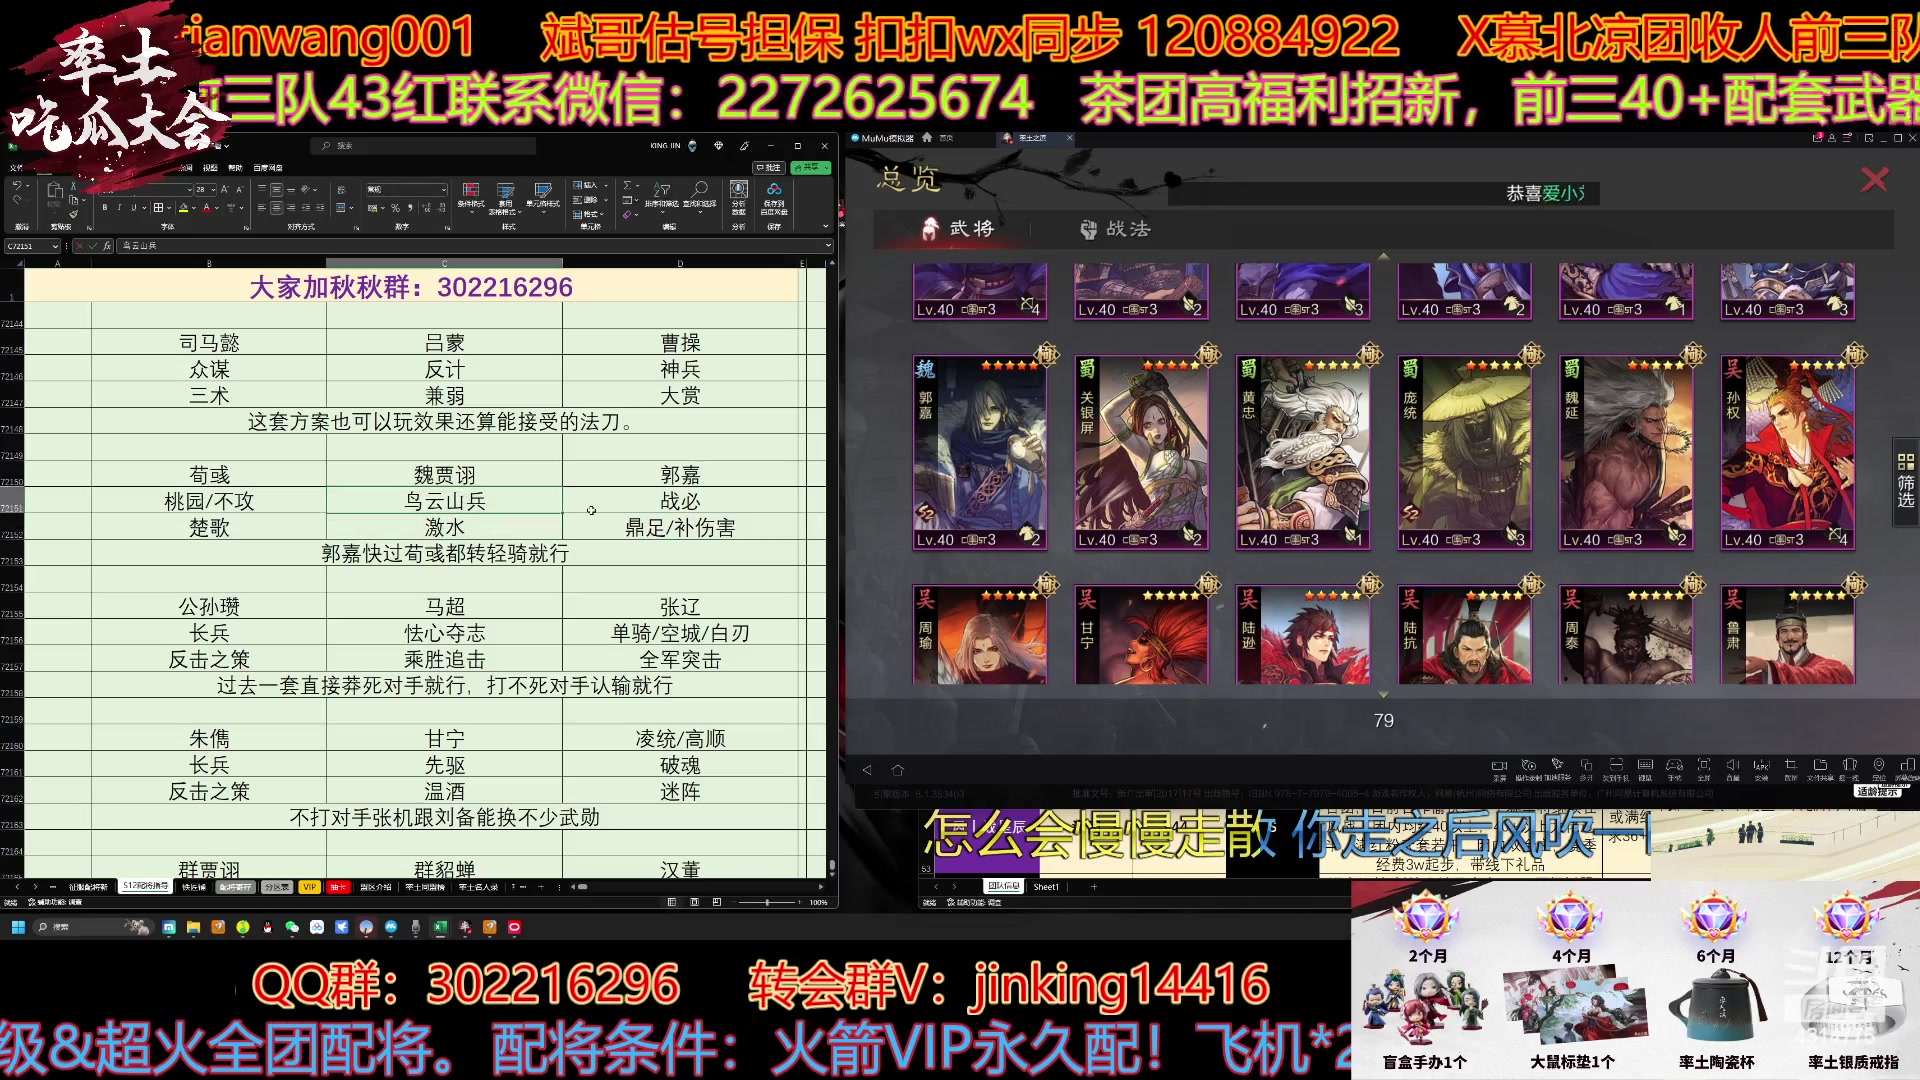Click the Undo icon in Excel ribbon
Image resolution: width=1920 pixels, height=1080 pixels.
point(17,185)
